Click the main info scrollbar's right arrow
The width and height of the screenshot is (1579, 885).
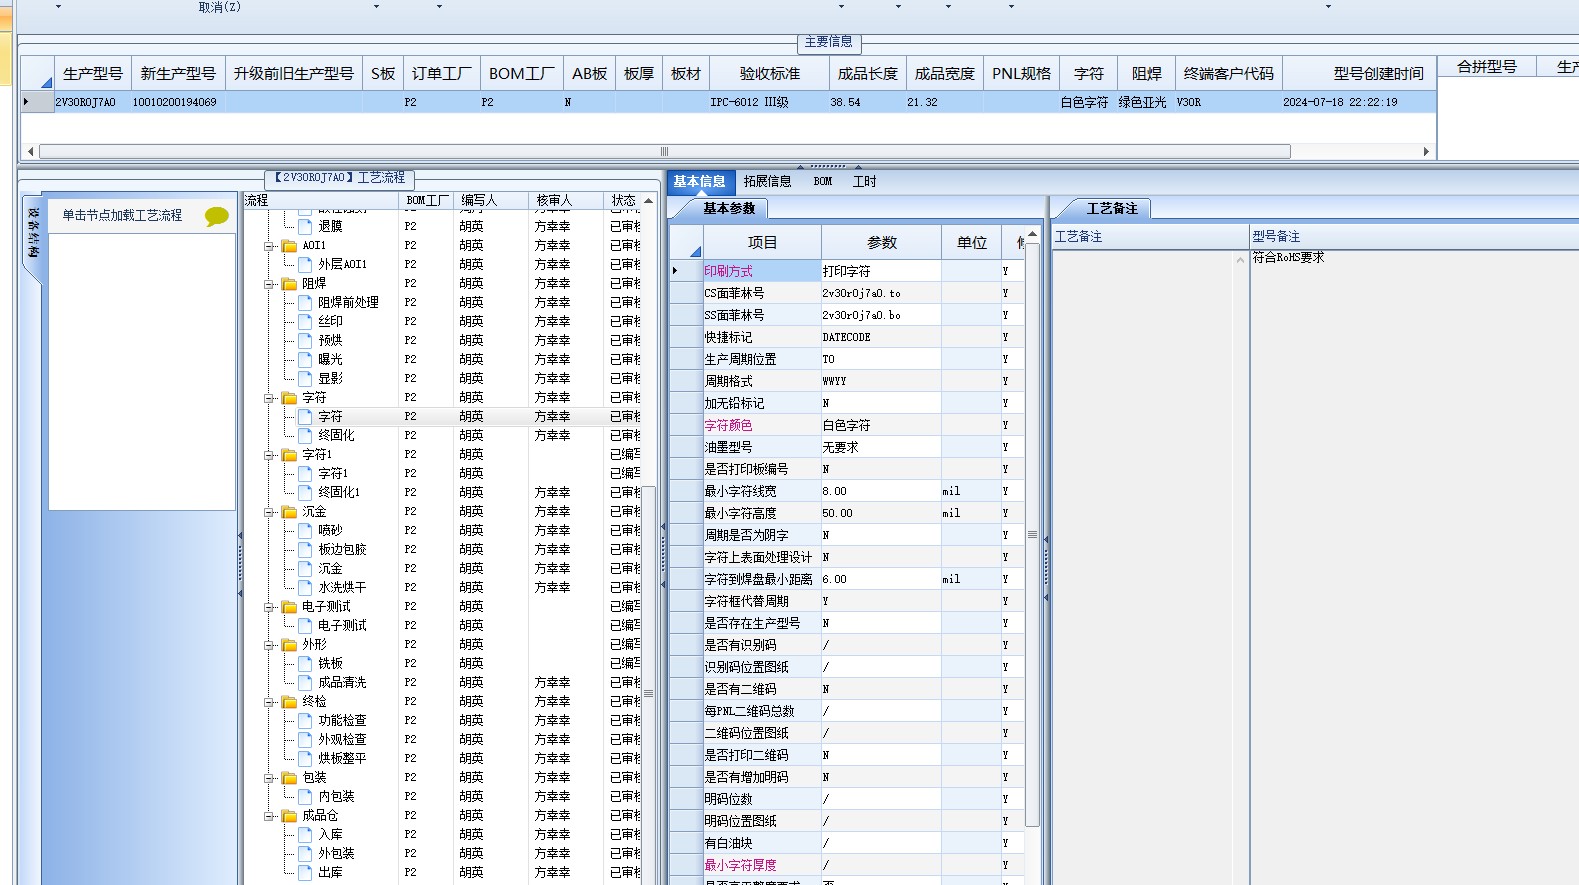pos(1426,152)
